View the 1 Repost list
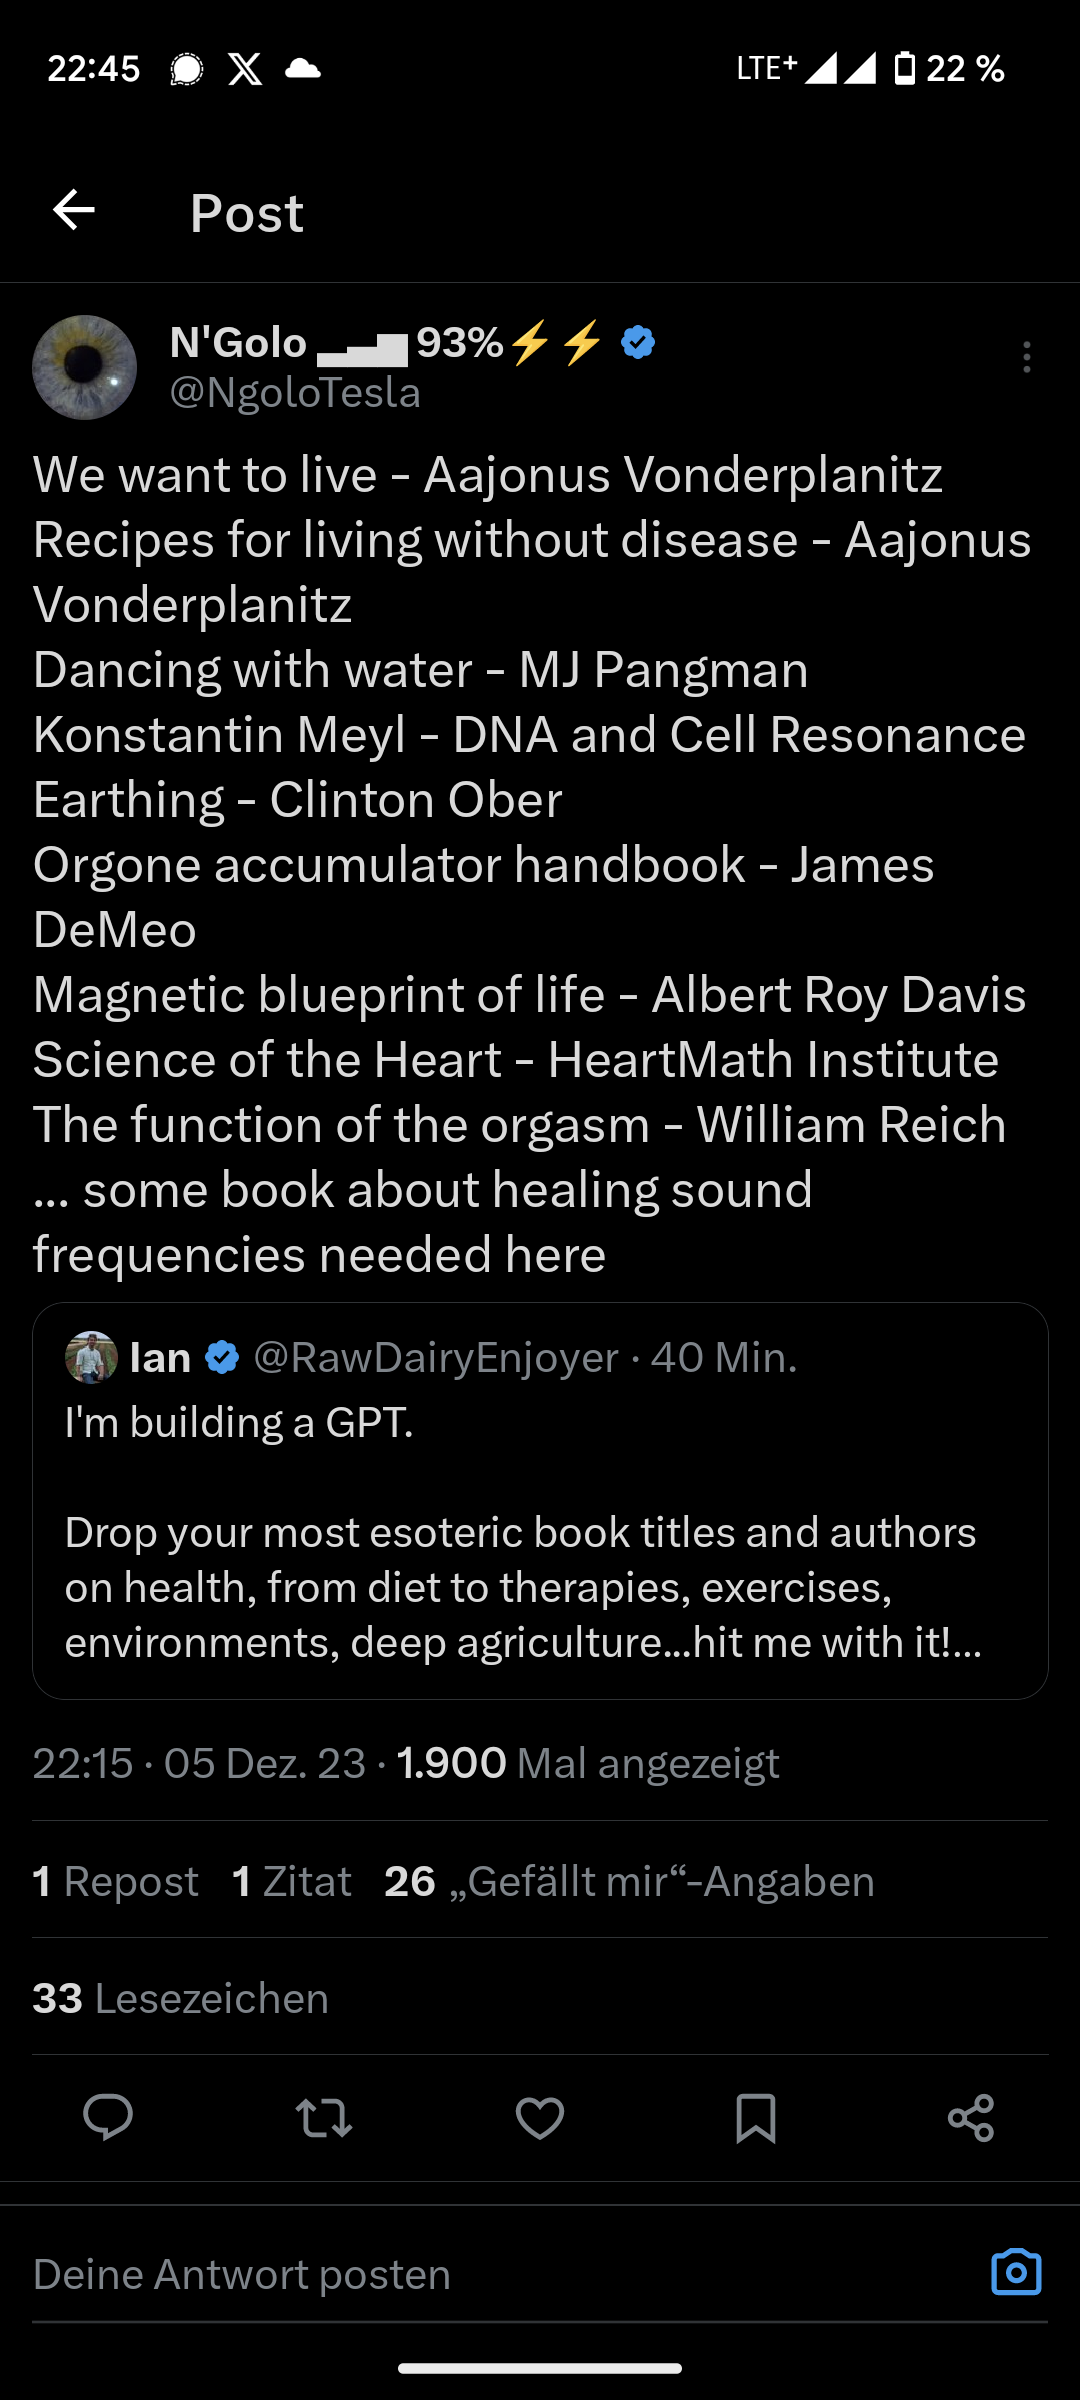Screen dimensions: 1080x2400 116,1881
